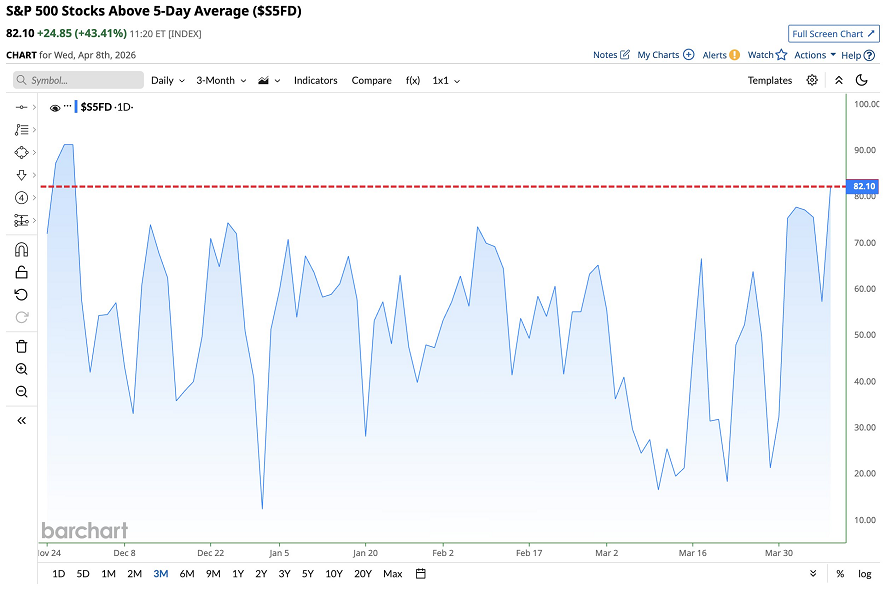Focus the Symbol search field
This screenshot has height=590, width=886.
point(79,80)
